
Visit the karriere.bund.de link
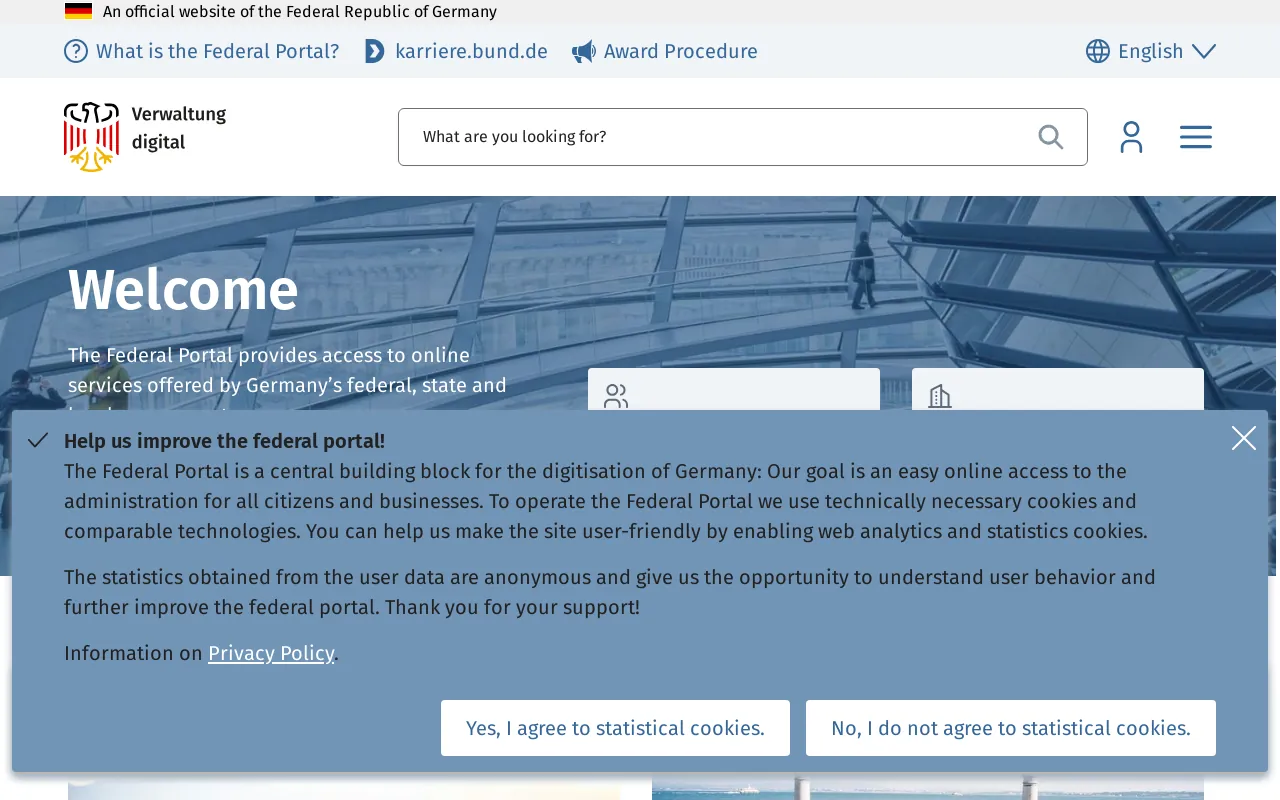click(471, 51)
